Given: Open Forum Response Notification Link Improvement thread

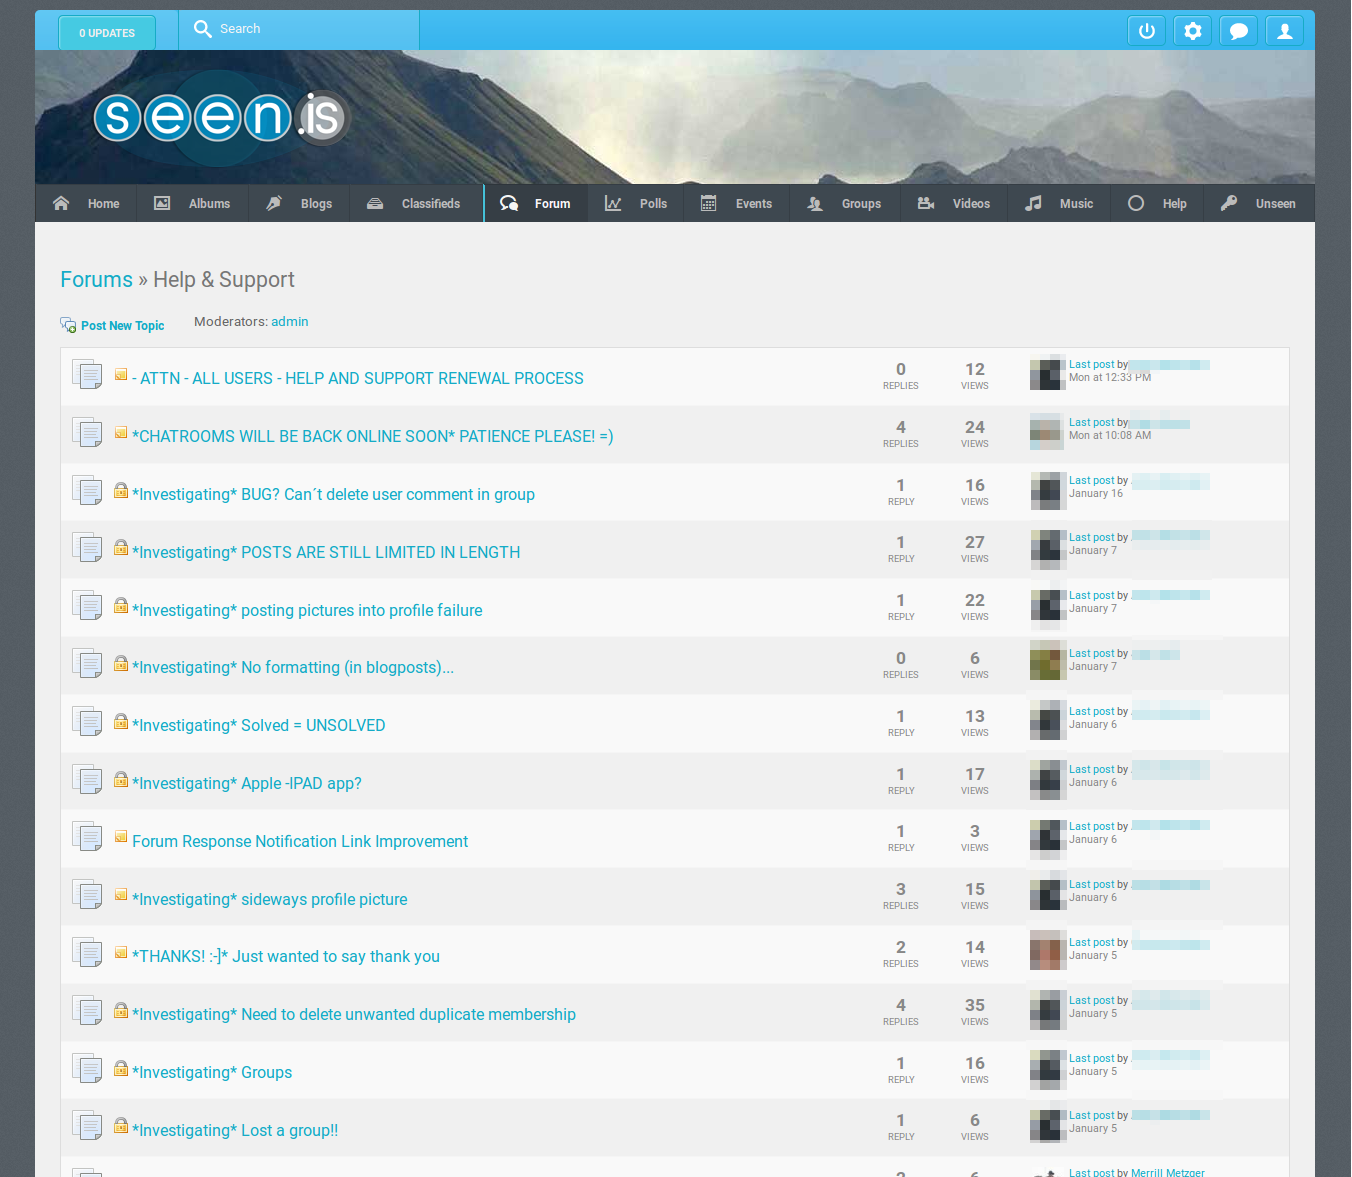Looking at the screenshot, I should coord(300,842).
